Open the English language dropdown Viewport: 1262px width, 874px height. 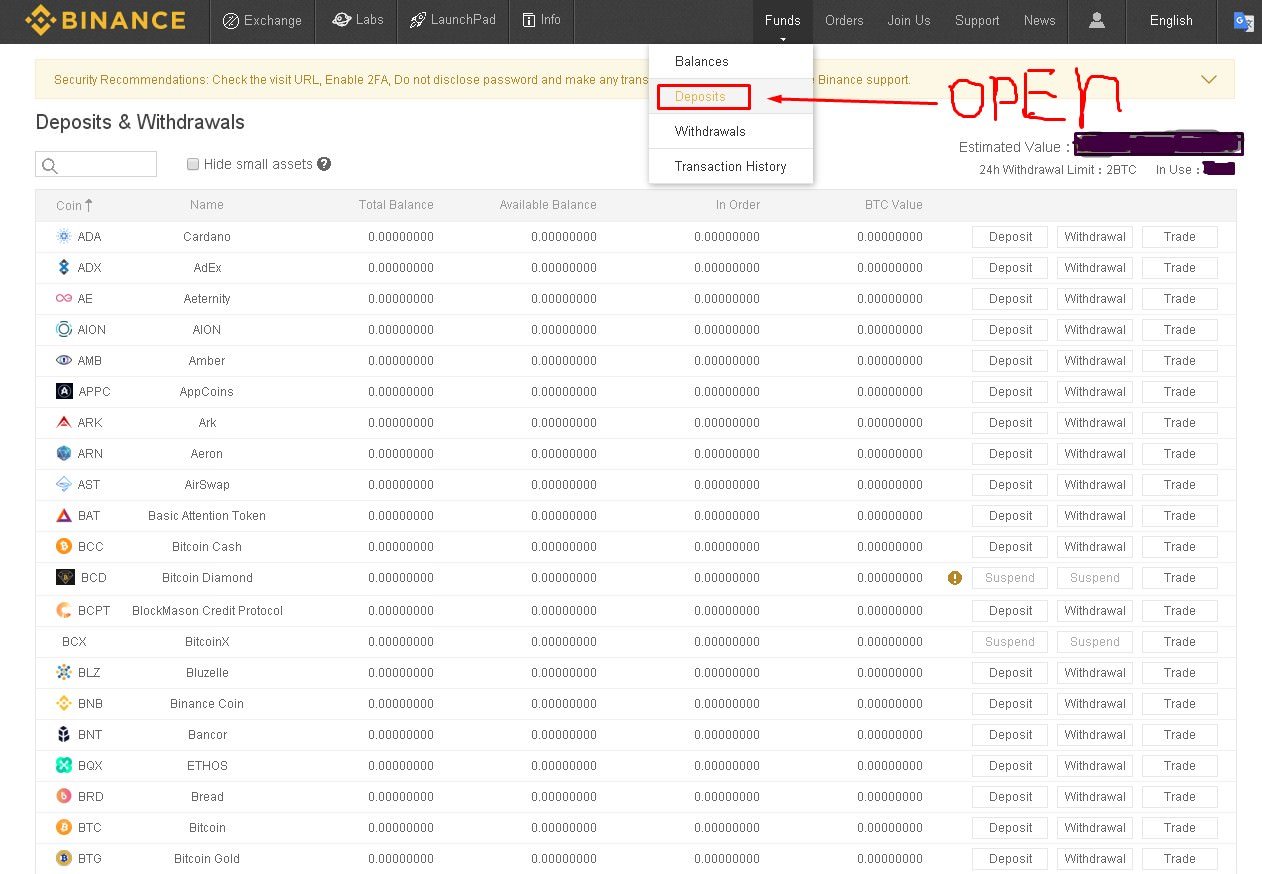point(1171,21)
